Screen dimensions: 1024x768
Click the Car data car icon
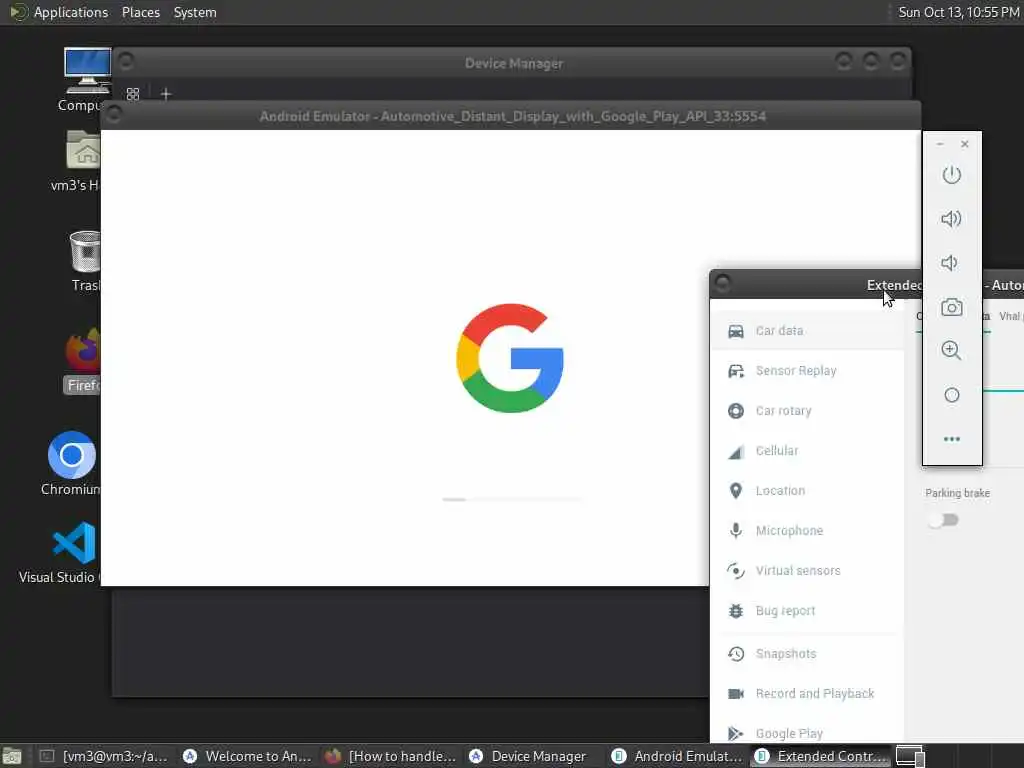click(x=736, y=331)
